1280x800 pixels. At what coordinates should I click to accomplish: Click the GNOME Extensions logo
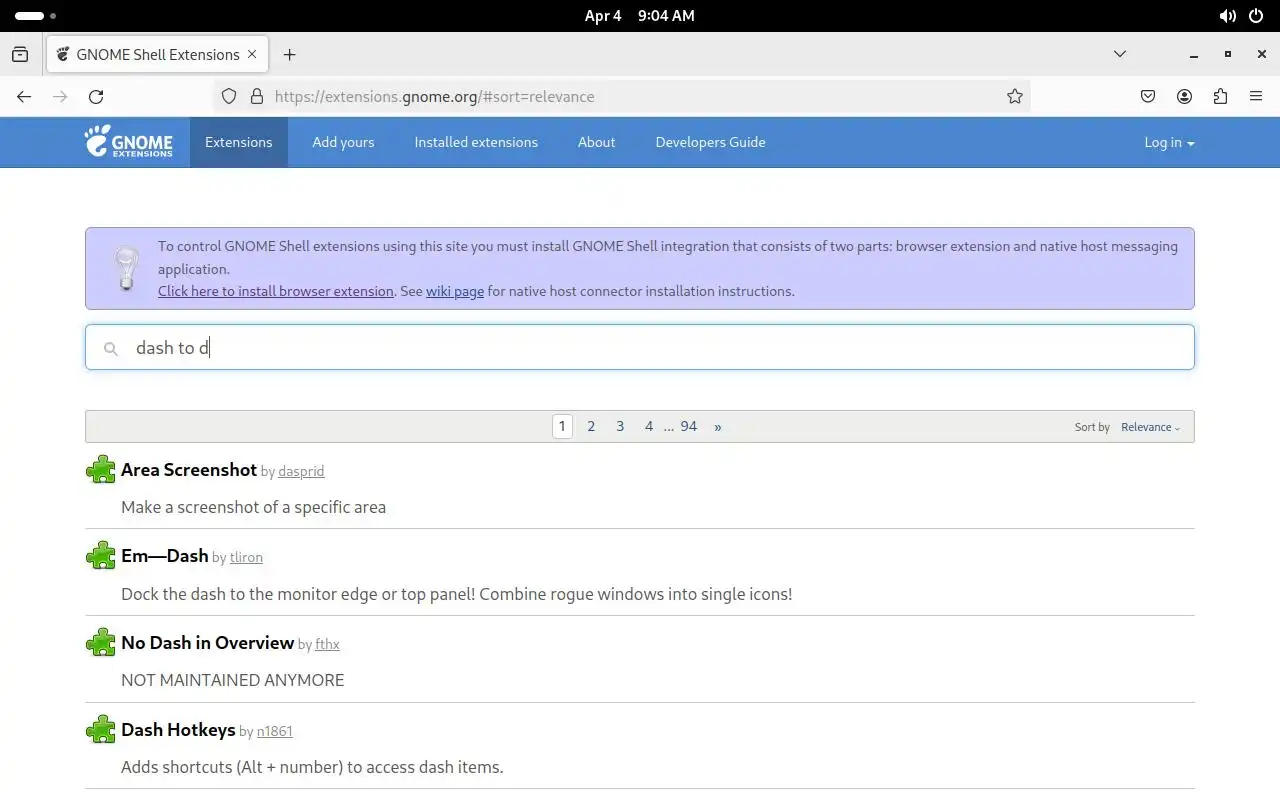click(x=128, y=142)
